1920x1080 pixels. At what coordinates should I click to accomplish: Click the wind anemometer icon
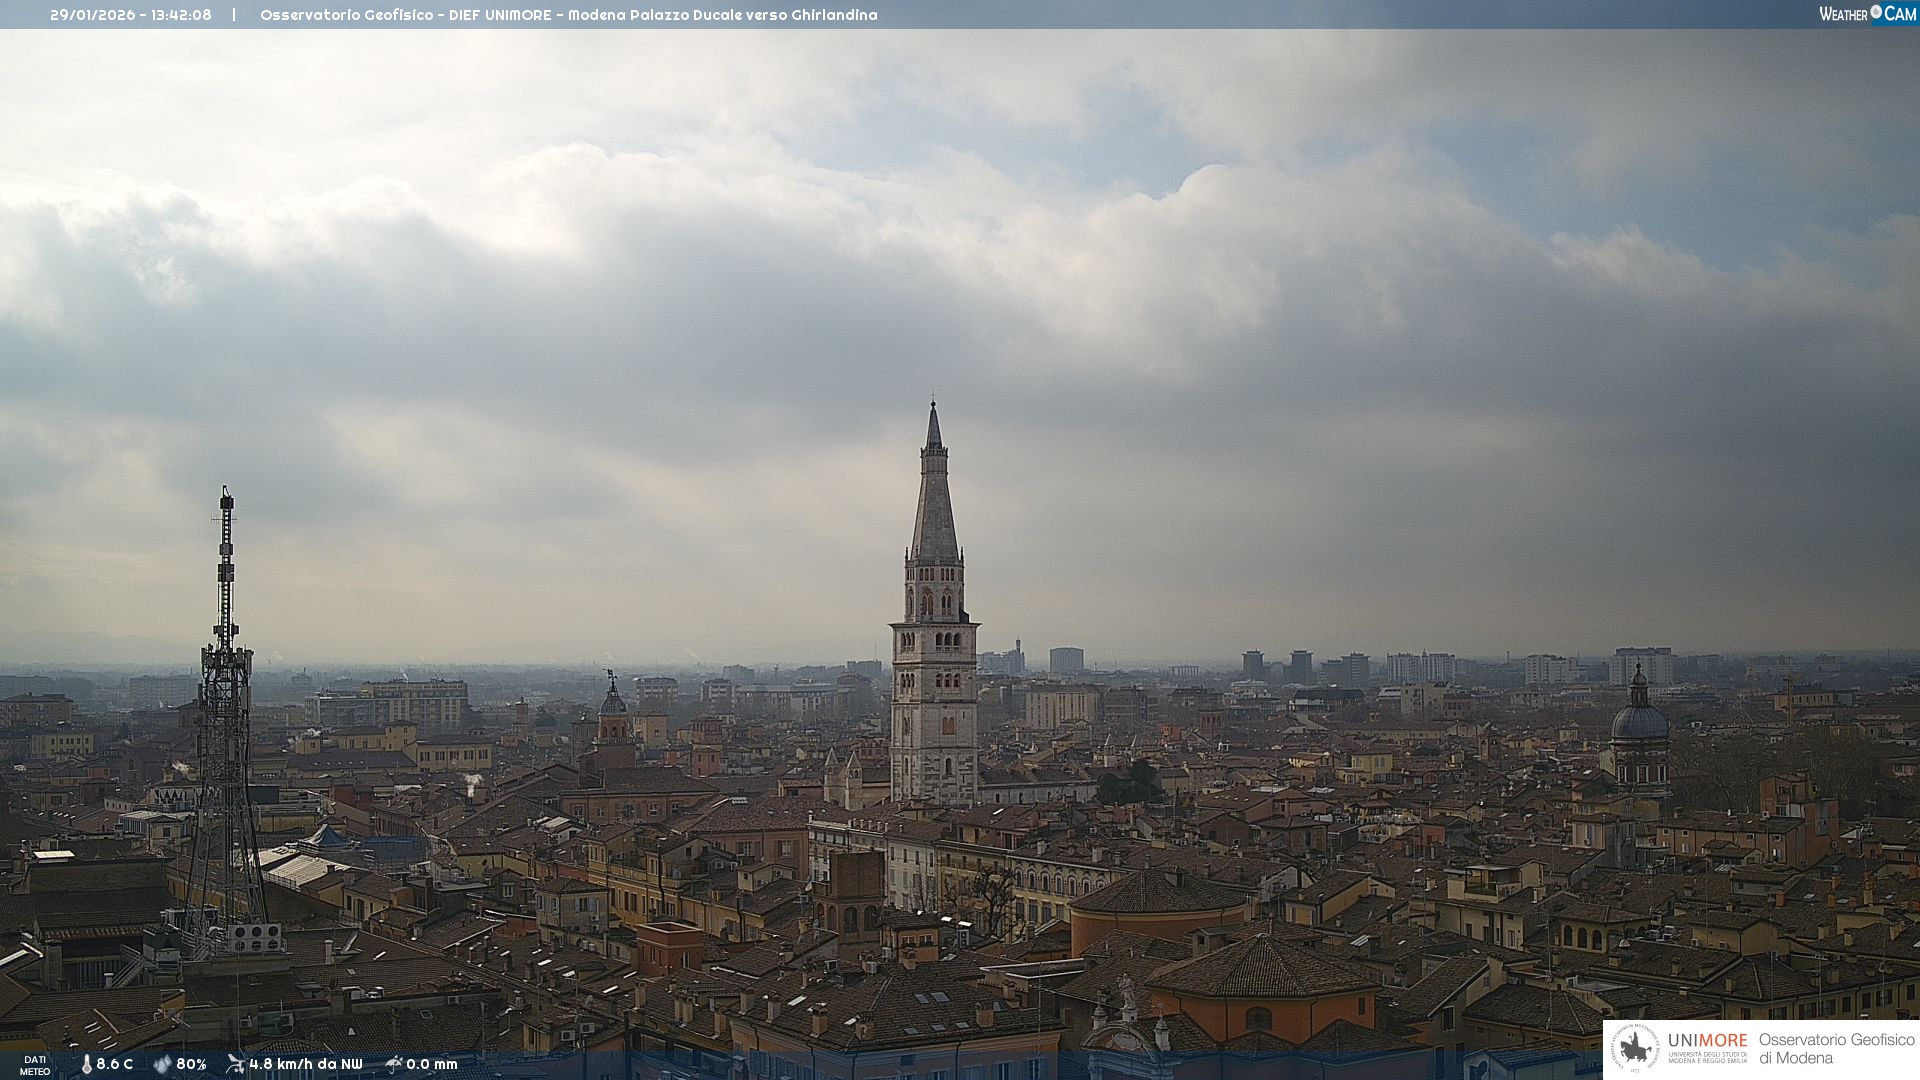235,1064
